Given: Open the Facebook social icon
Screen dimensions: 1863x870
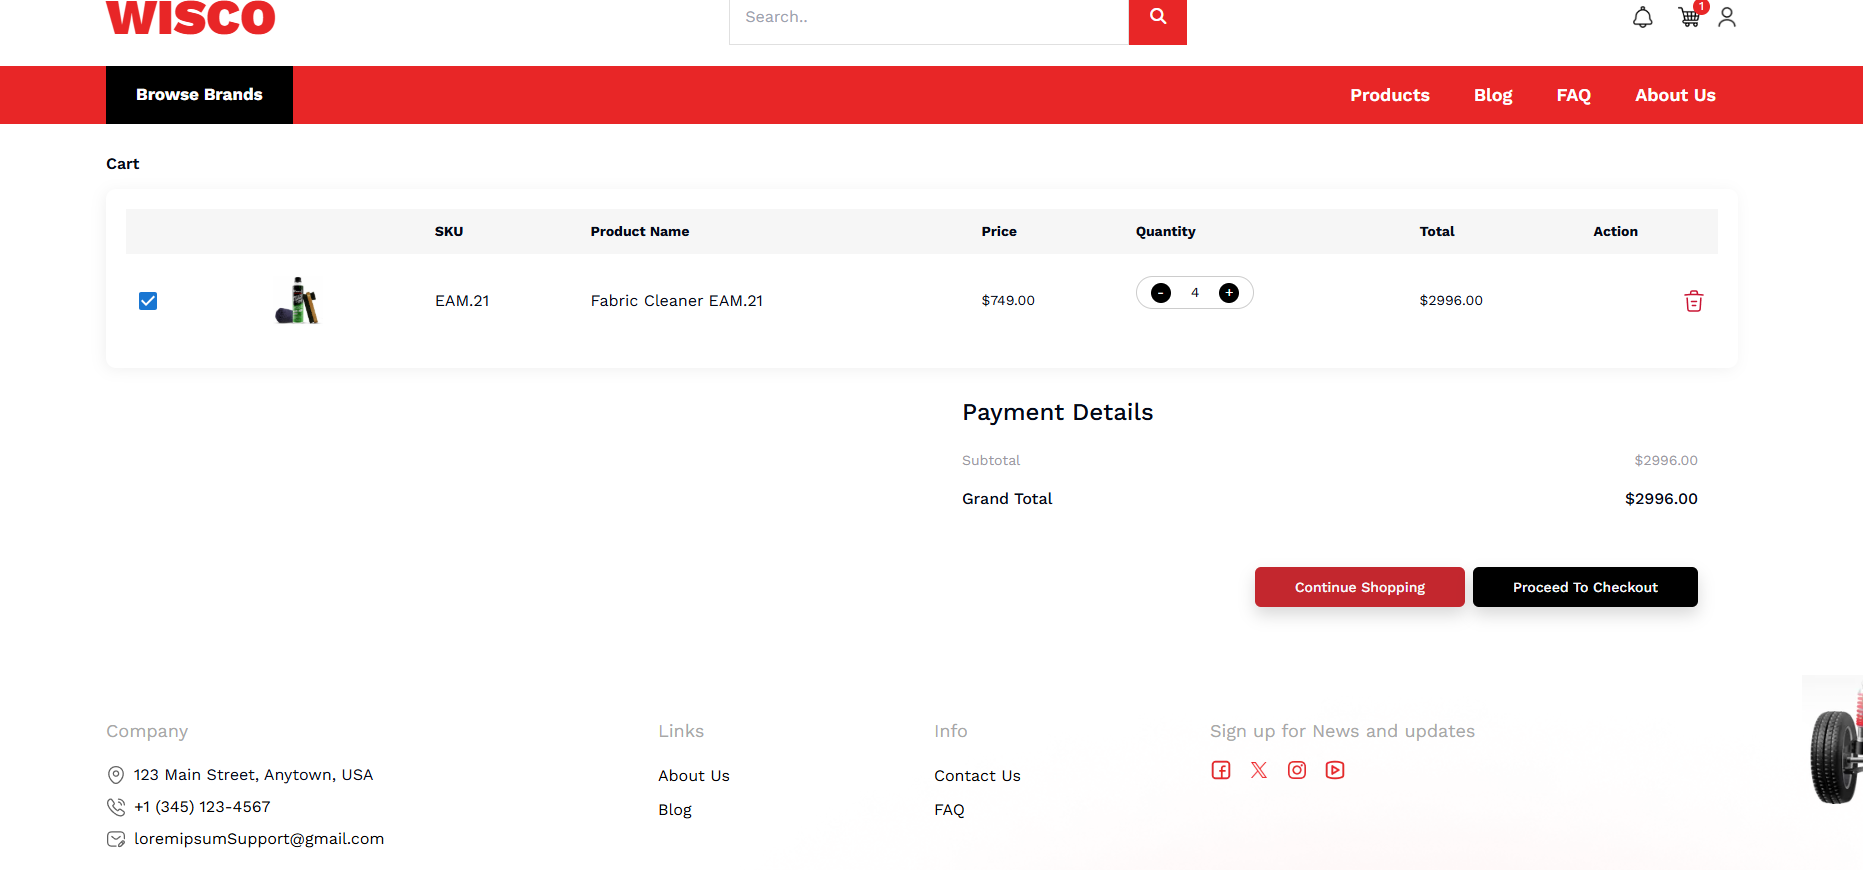Looking at the screenshot, I should (x=1221, y=770).
